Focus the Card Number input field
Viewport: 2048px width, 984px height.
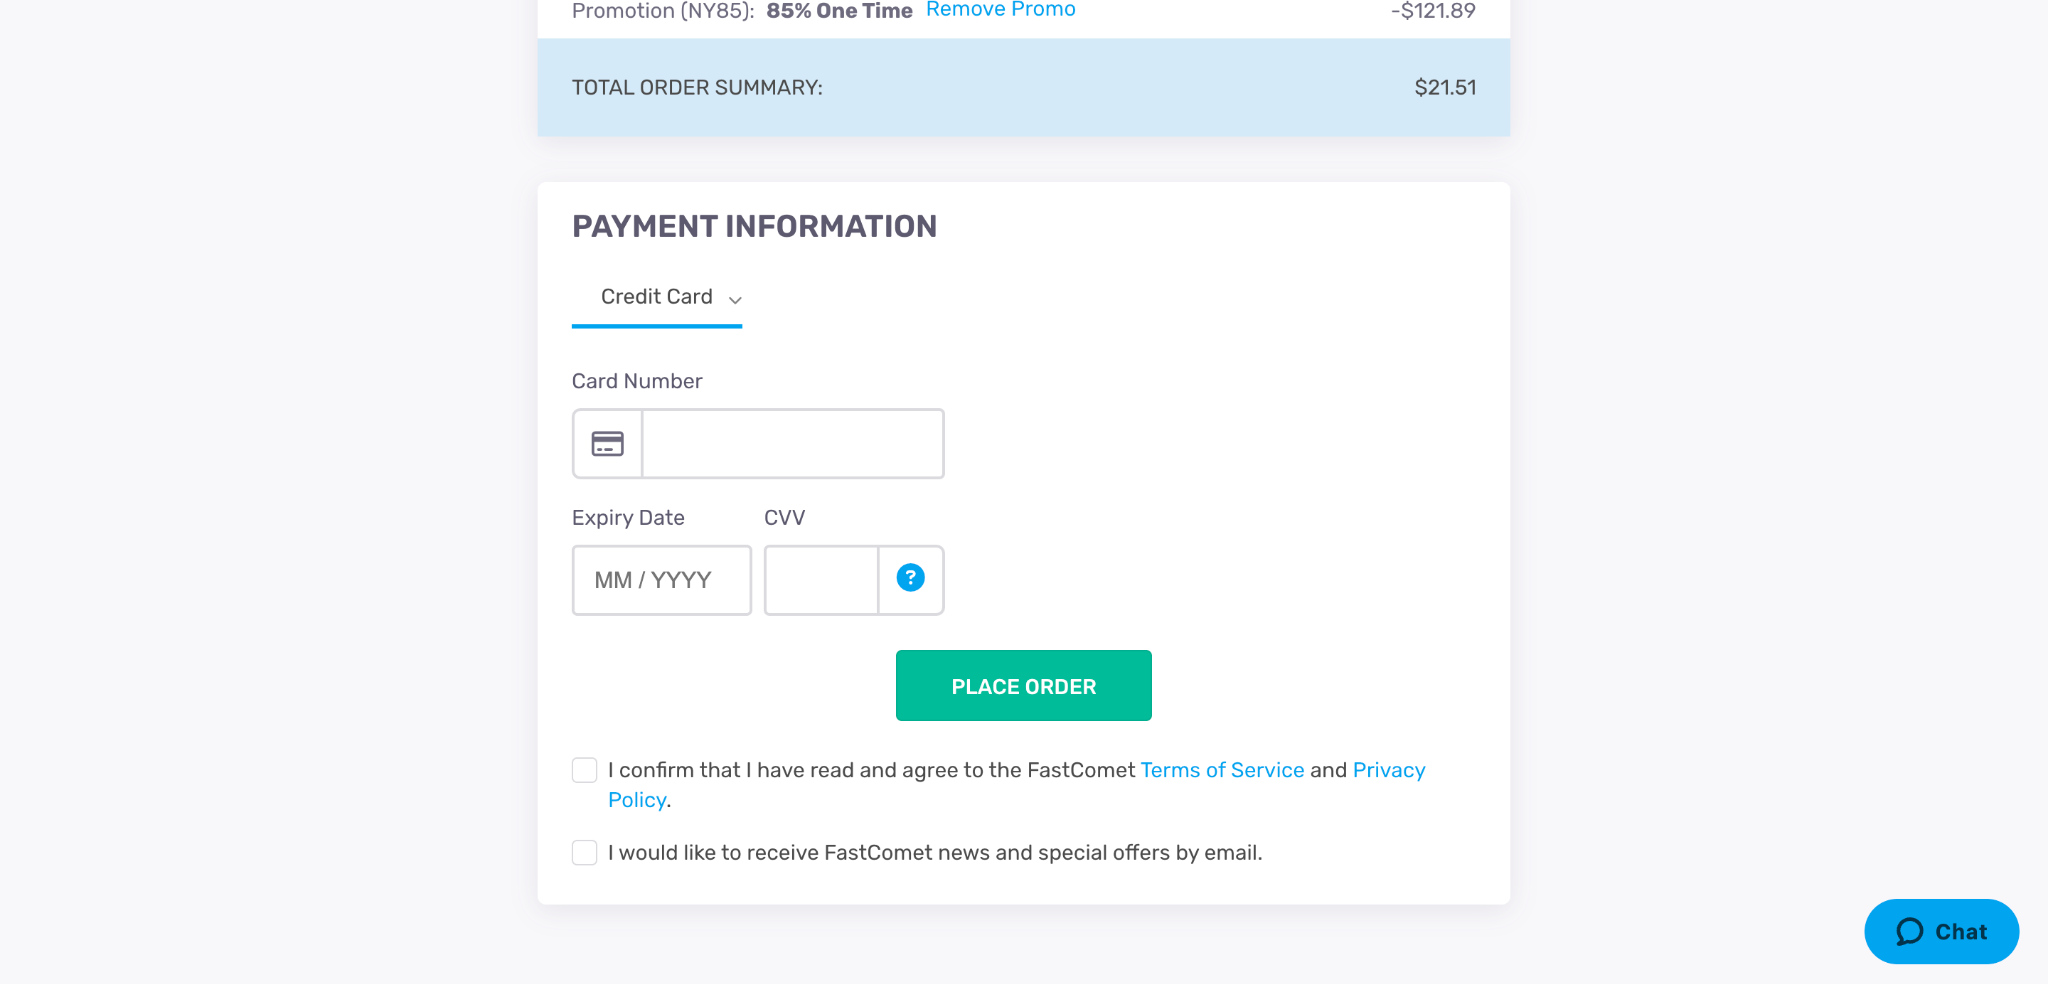click(x=792, y=443)
